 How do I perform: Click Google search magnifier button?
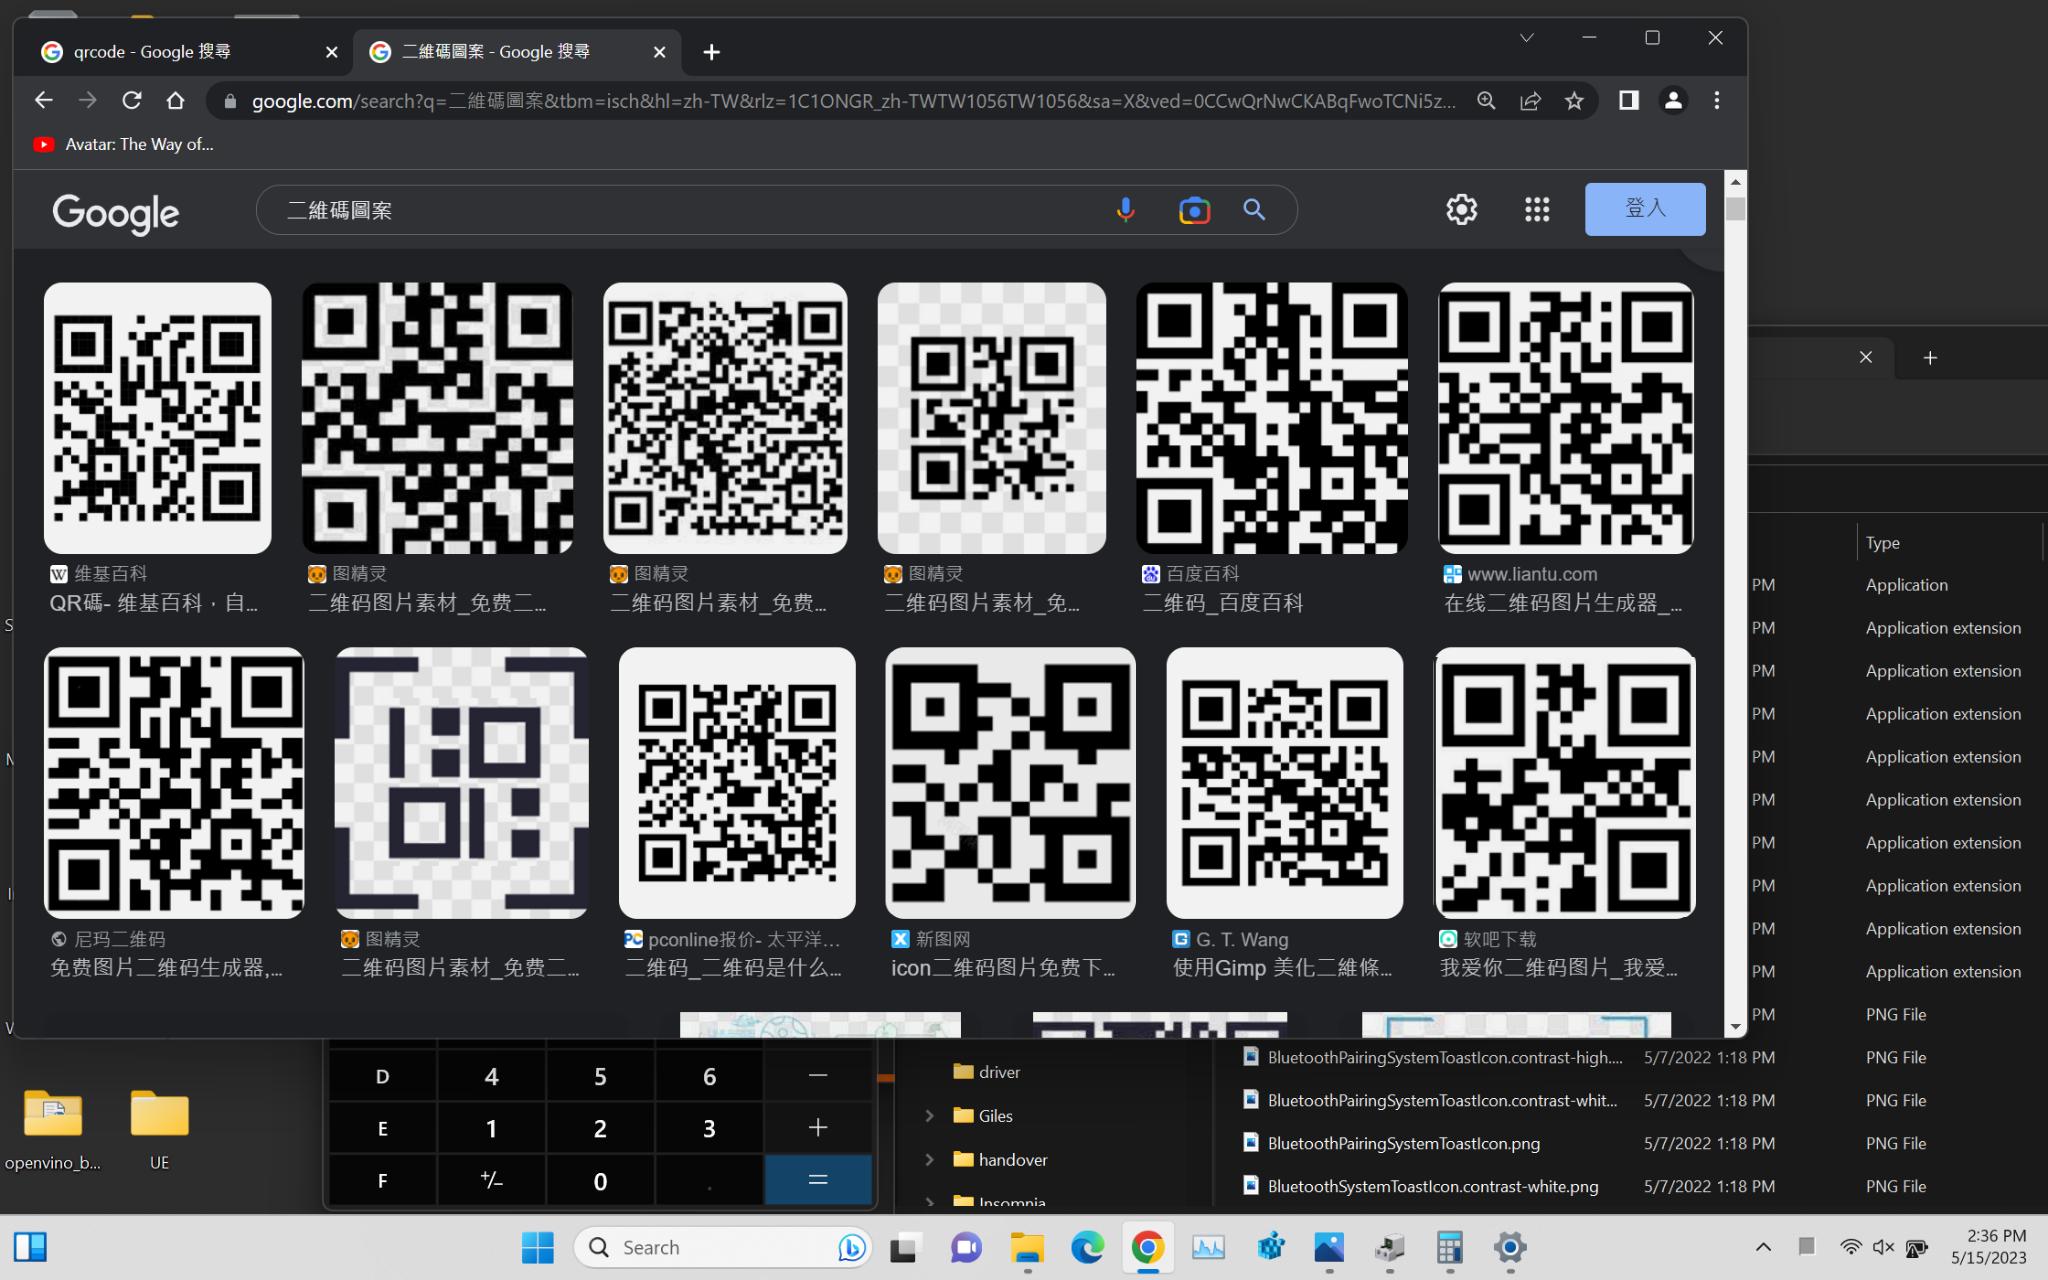point(1254,210)
